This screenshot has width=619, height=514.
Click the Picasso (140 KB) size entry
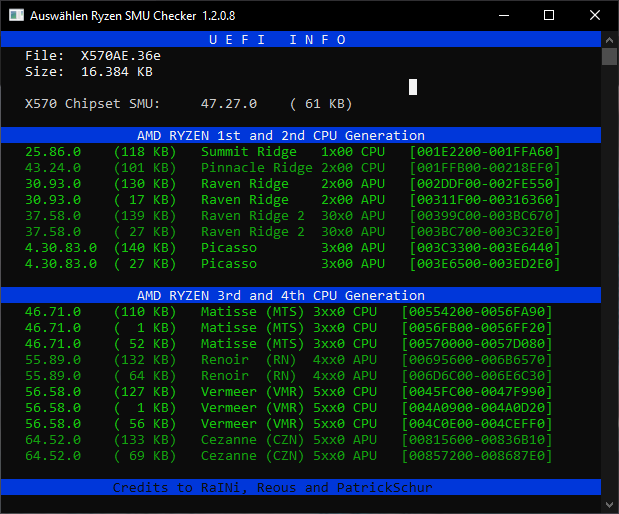[145, 248]
